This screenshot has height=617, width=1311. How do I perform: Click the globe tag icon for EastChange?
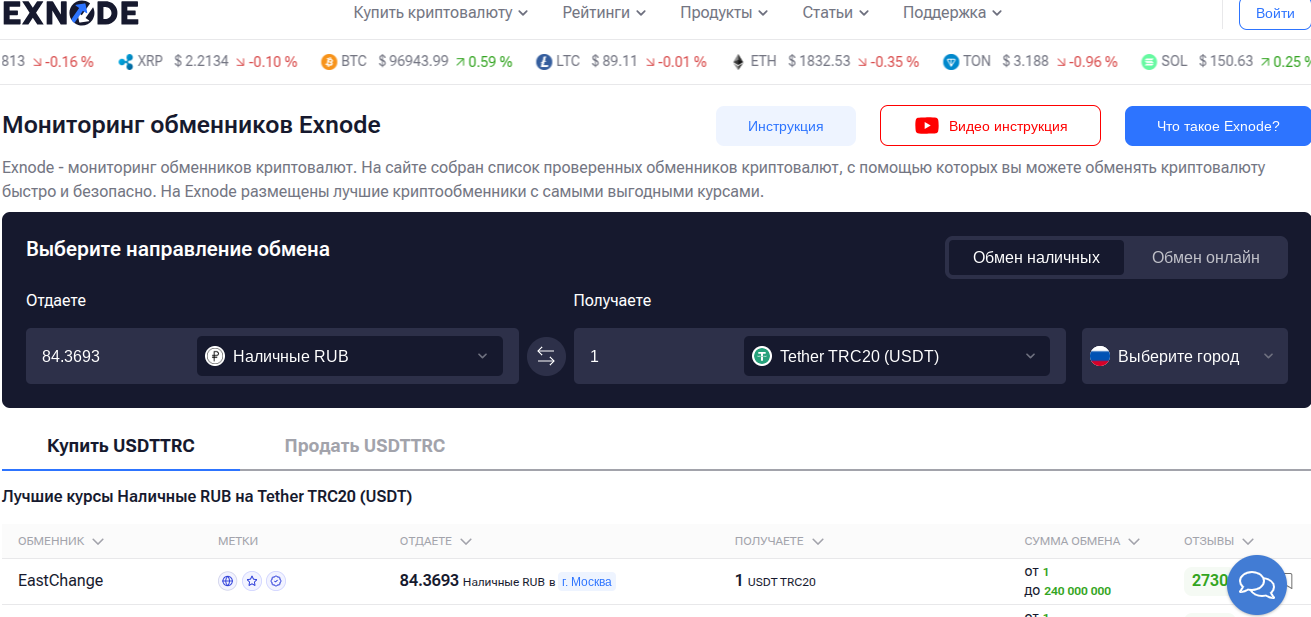(x=227, y=581)
